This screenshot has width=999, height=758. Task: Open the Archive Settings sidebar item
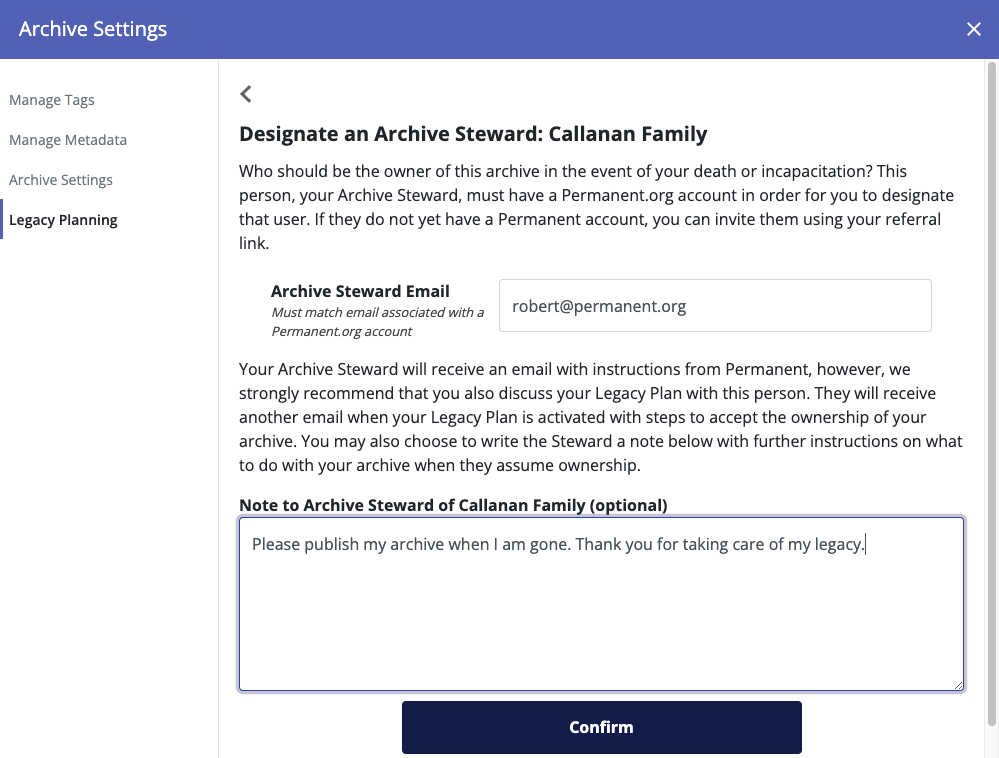point(61,180)
